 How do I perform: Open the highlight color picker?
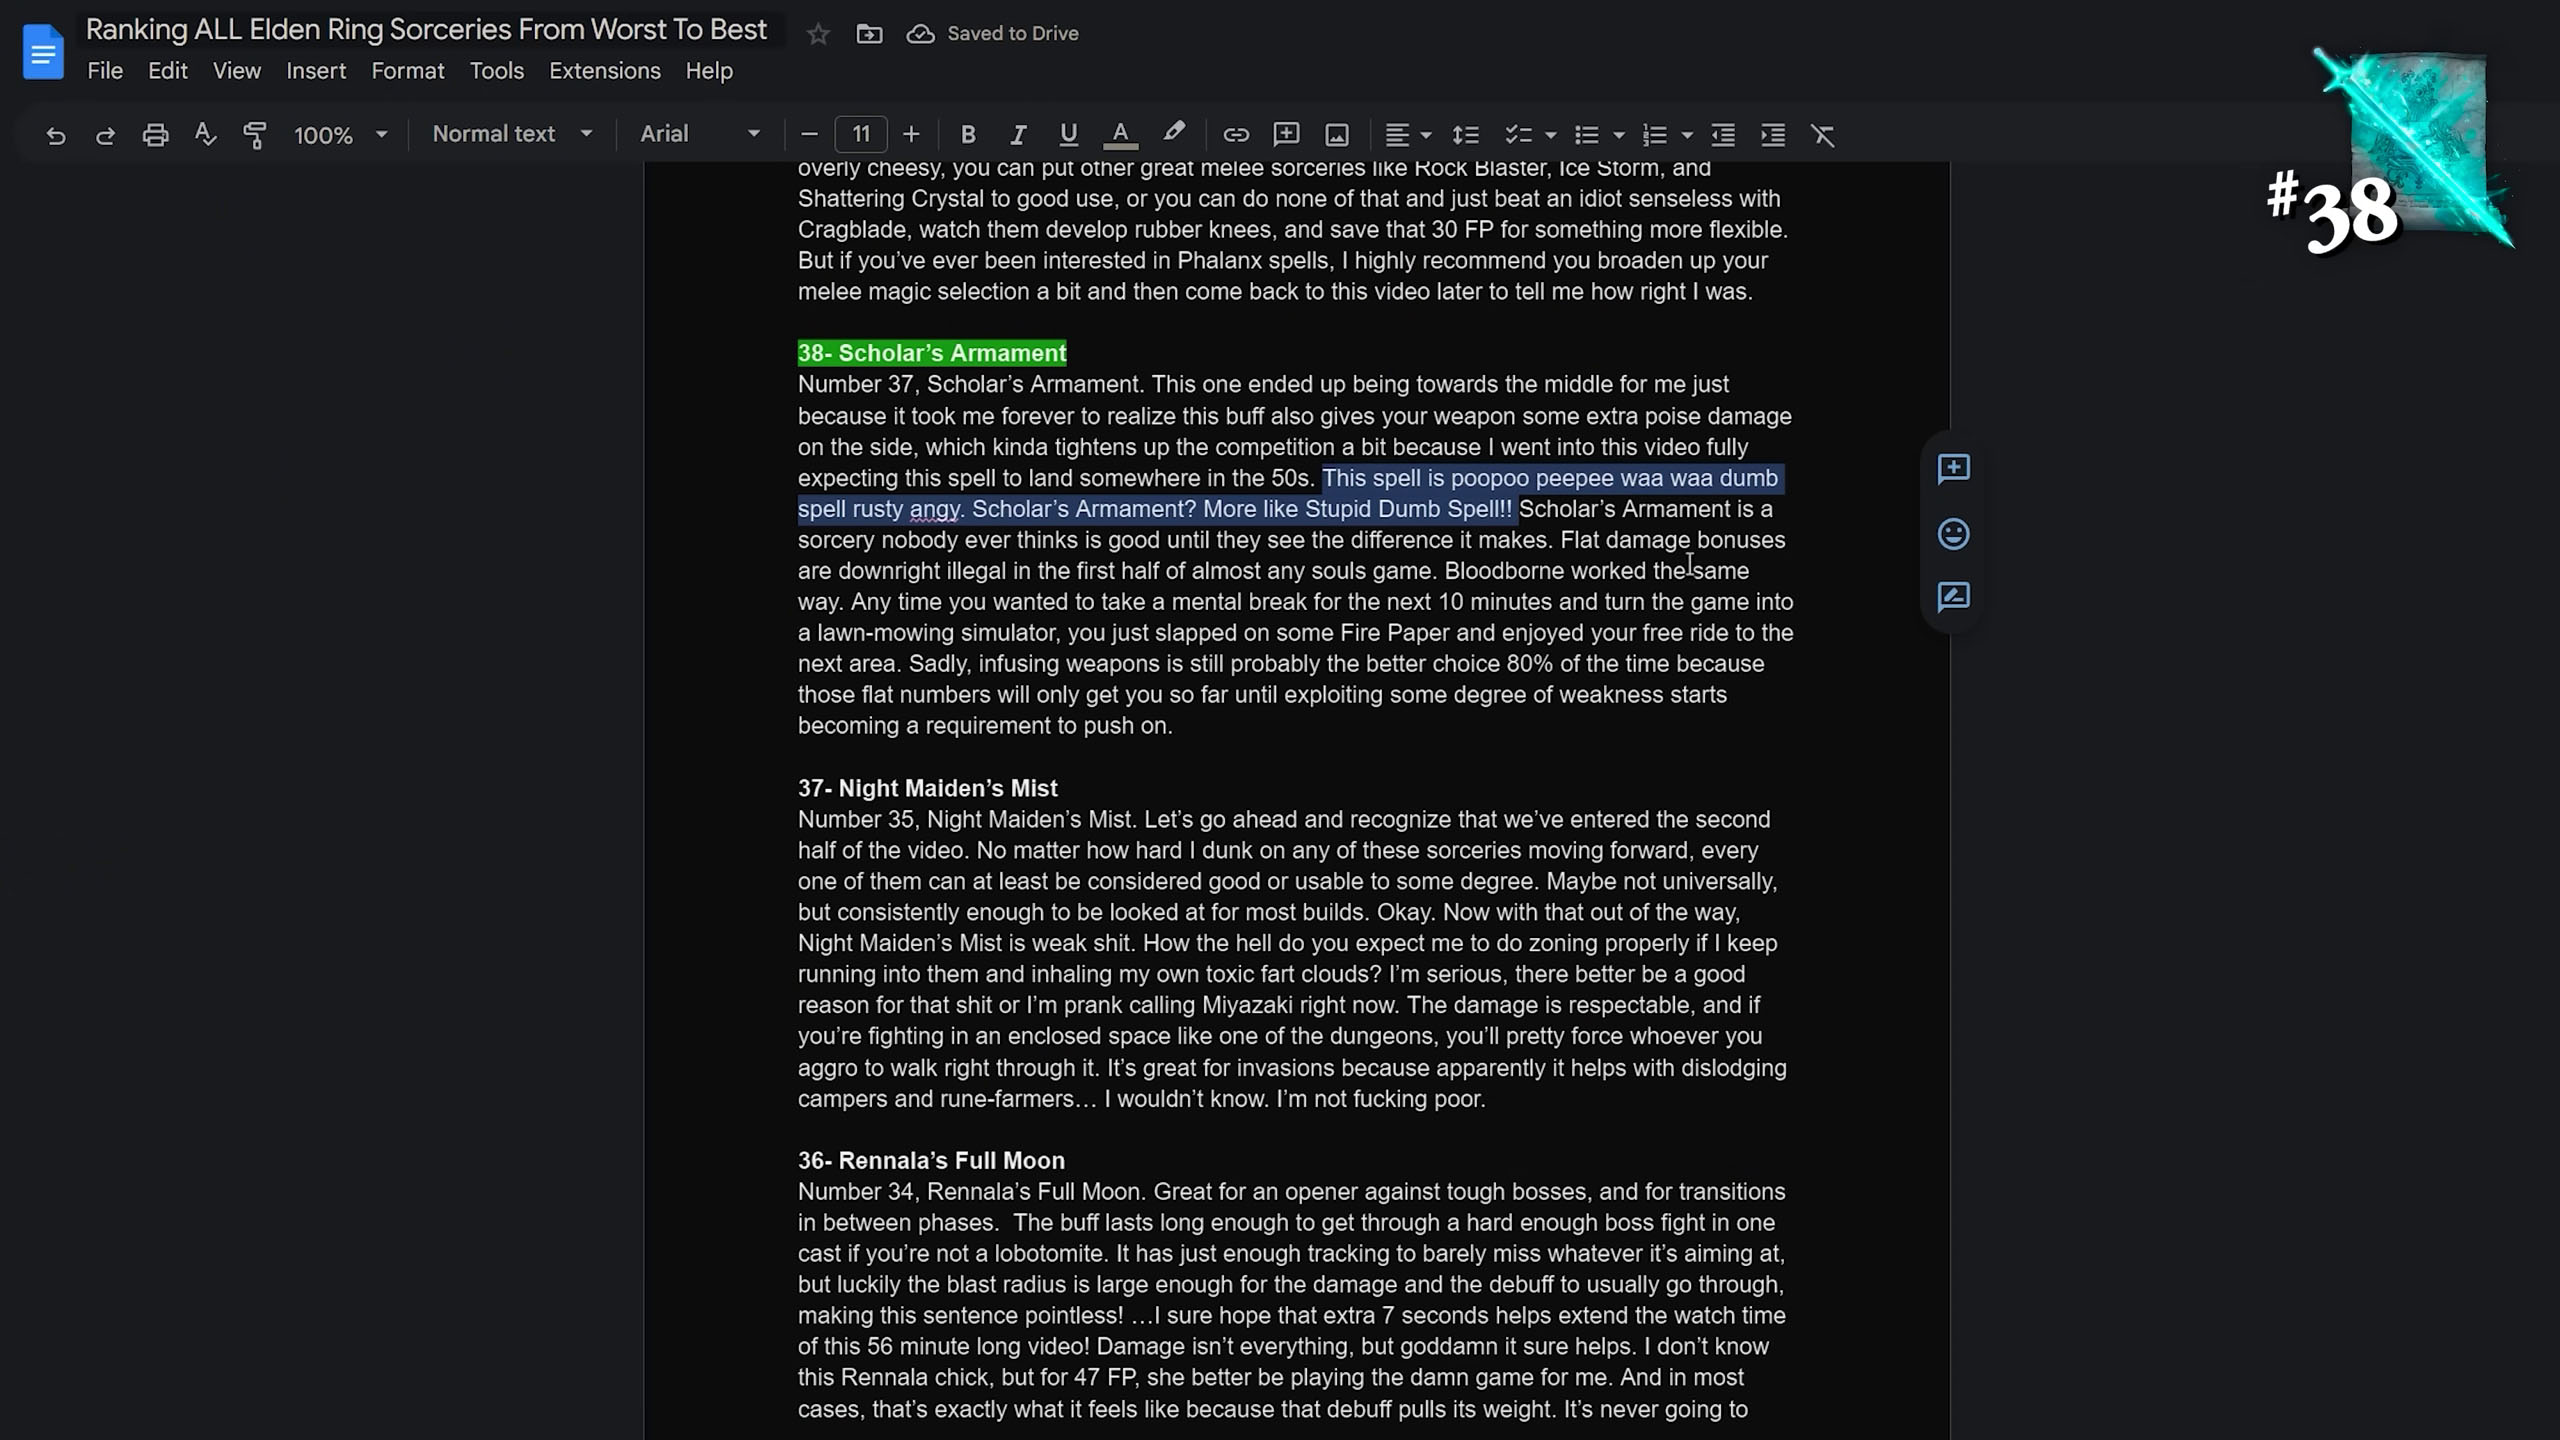[x=1174, y=133]
